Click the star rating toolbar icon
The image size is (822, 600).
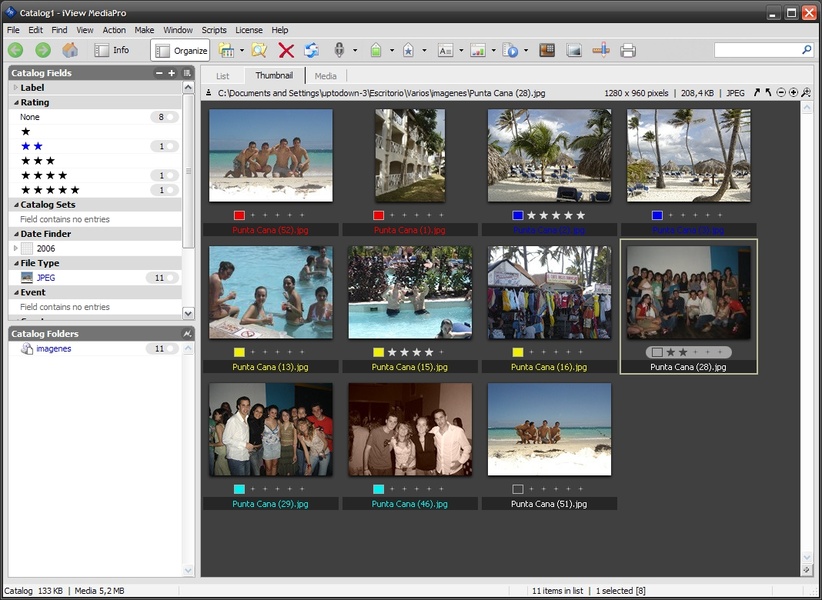click(x=408, y=50)
